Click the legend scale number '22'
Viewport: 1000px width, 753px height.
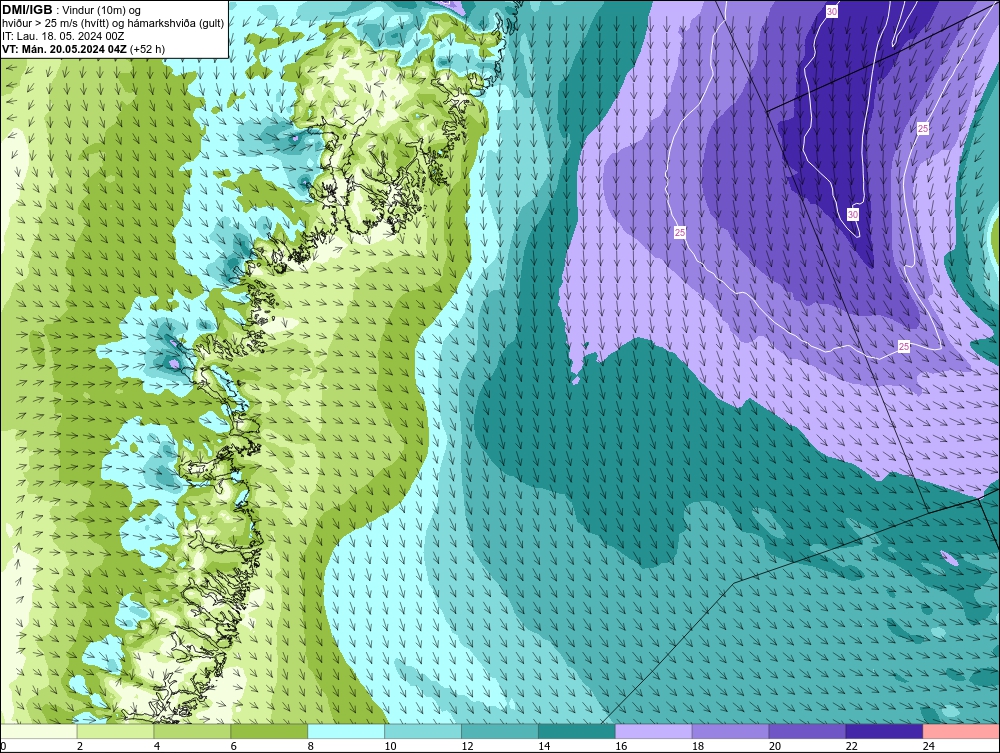852,746
